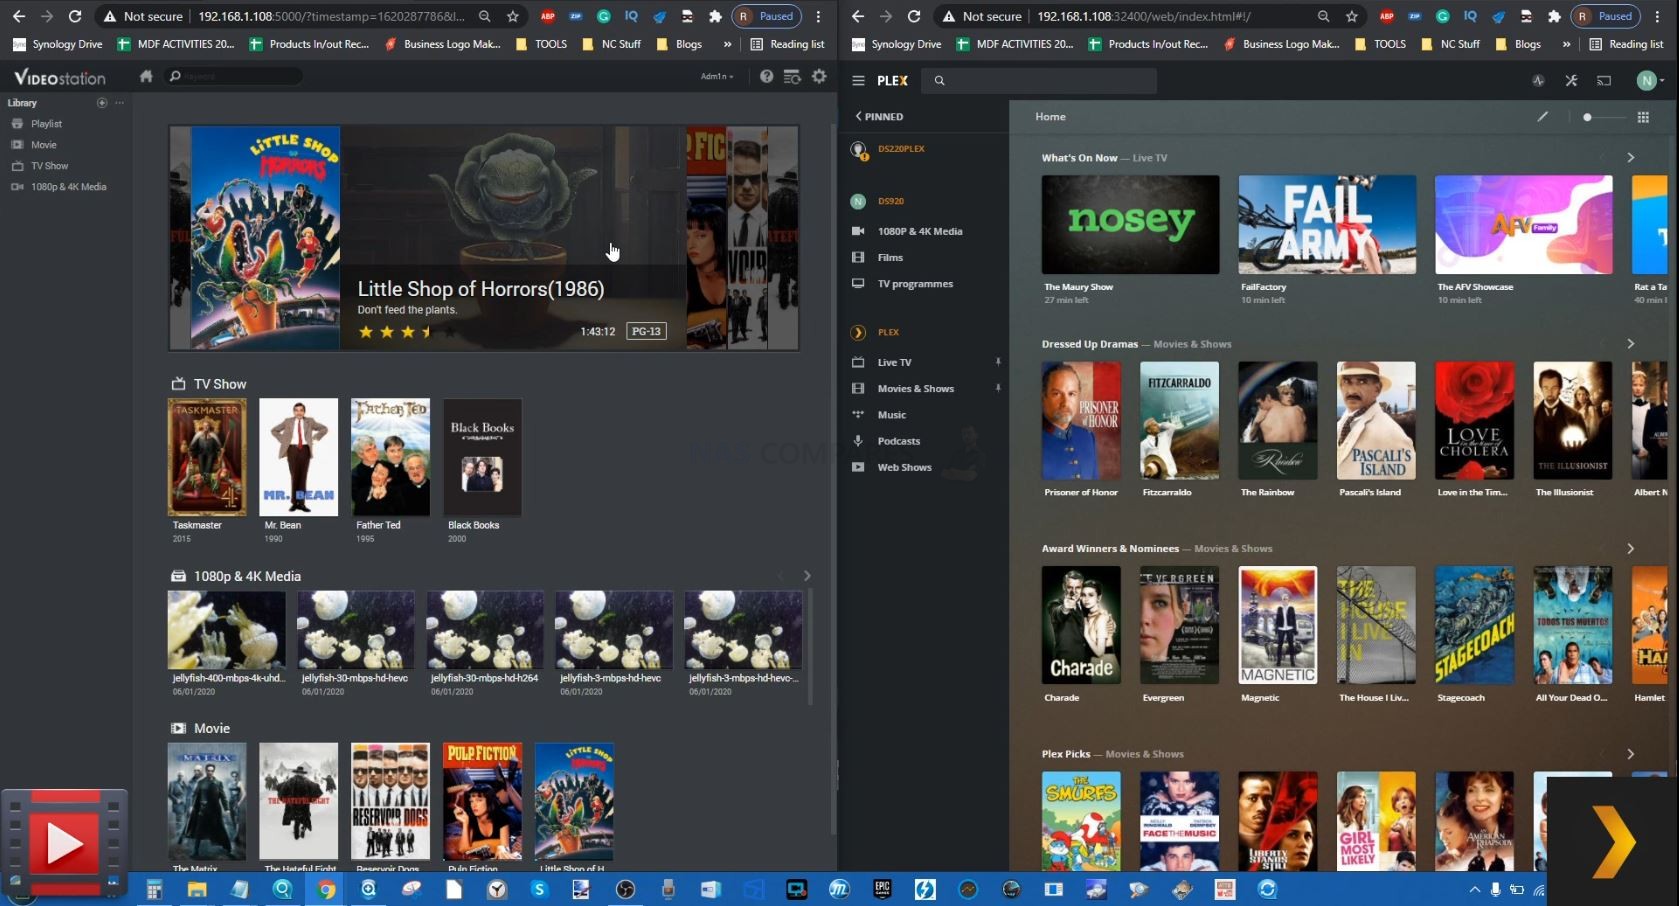The width and height of the screenshot is (1679, 906).
Task: Show hidden system tray icons
Action: point(1474,889)
